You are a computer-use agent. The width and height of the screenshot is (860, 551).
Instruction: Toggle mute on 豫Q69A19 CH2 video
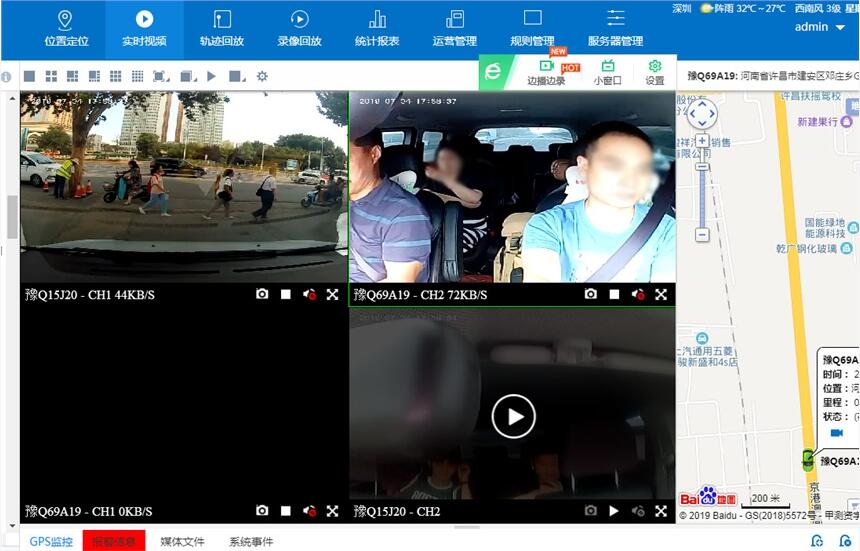tap(638, 295)
